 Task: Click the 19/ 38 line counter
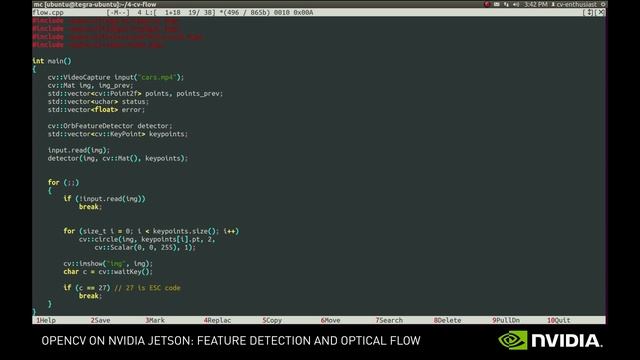(201, 13)
